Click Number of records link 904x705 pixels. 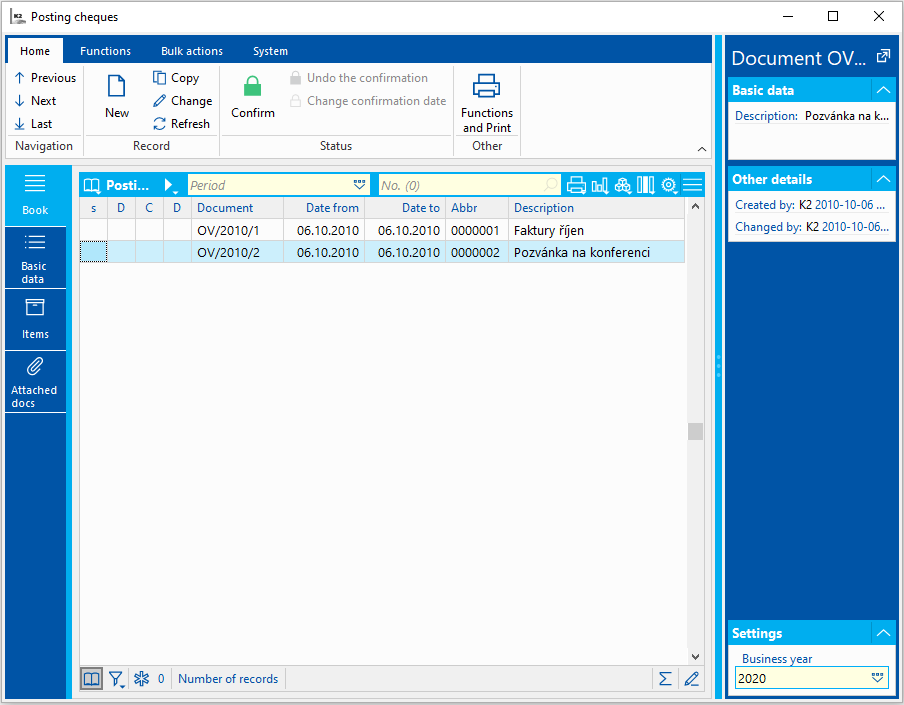pos(228,679)
